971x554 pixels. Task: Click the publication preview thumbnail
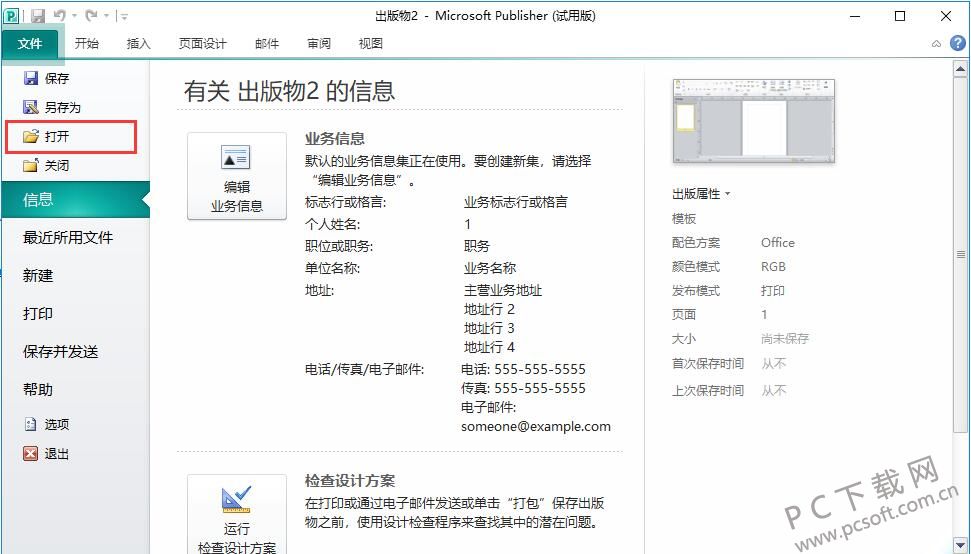pyautogui.click(x=754, y=121)
